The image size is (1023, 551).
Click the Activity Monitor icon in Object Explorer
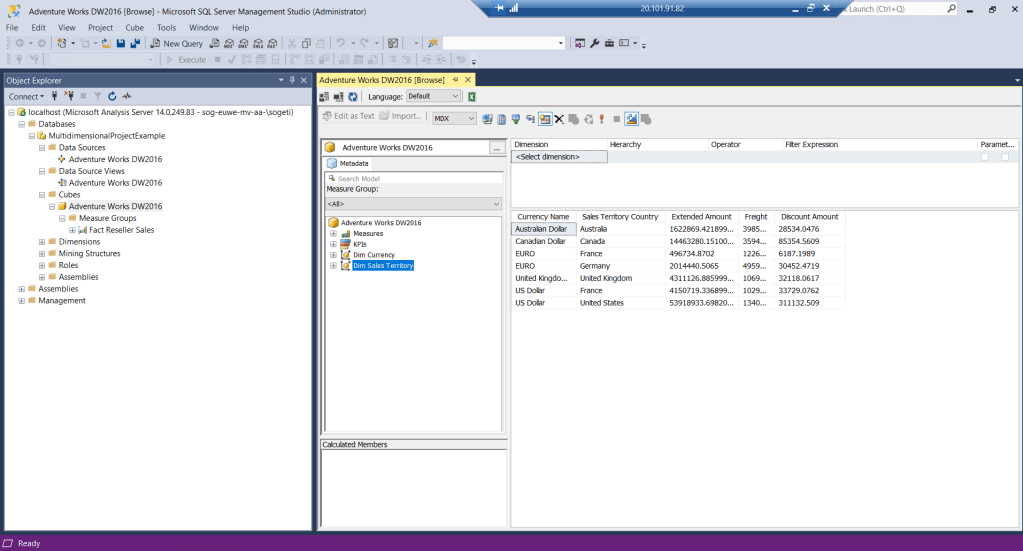coord(127,96)
